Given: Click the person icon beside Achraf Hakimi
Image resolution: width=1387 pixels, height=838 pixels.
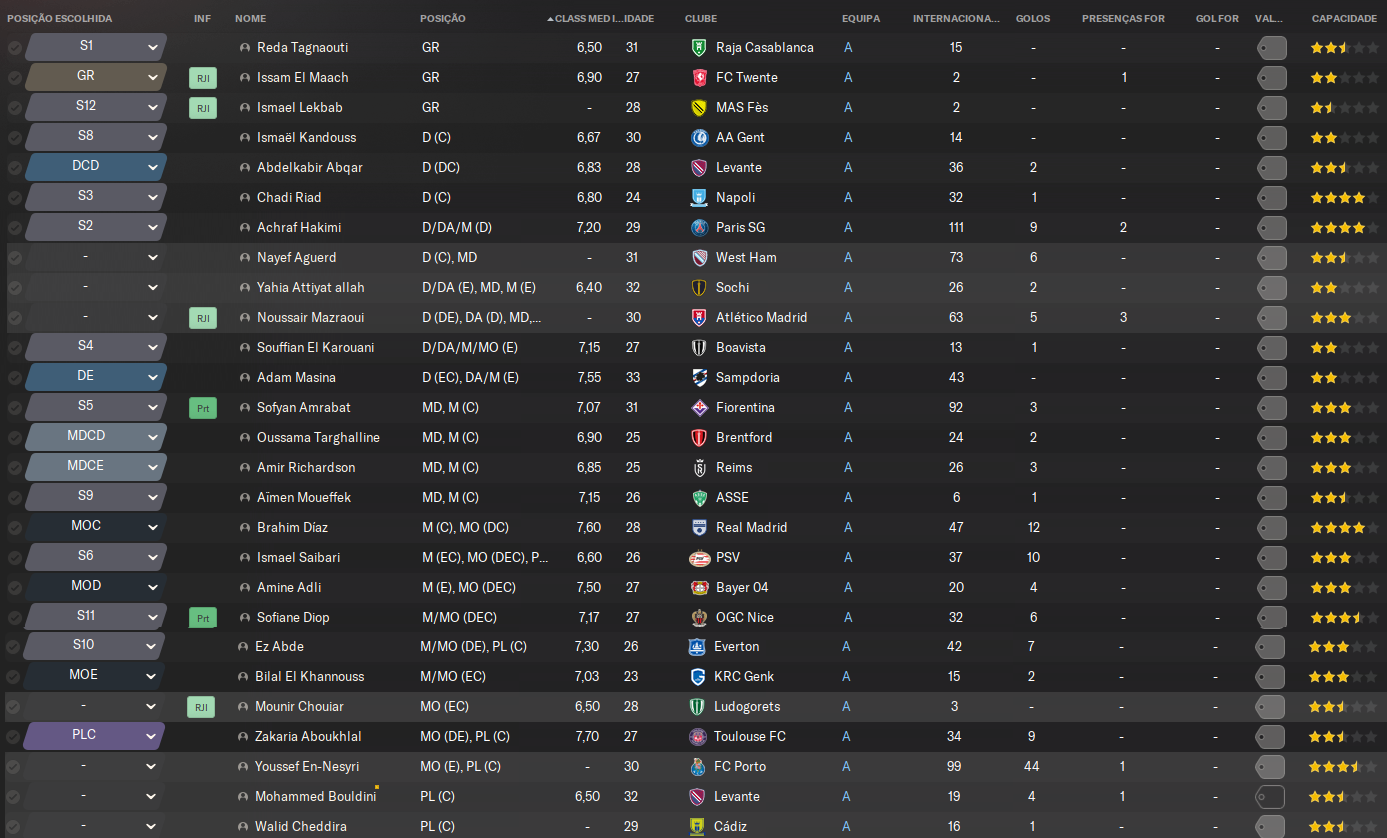Looking at the screenshot, I should 245,228.
